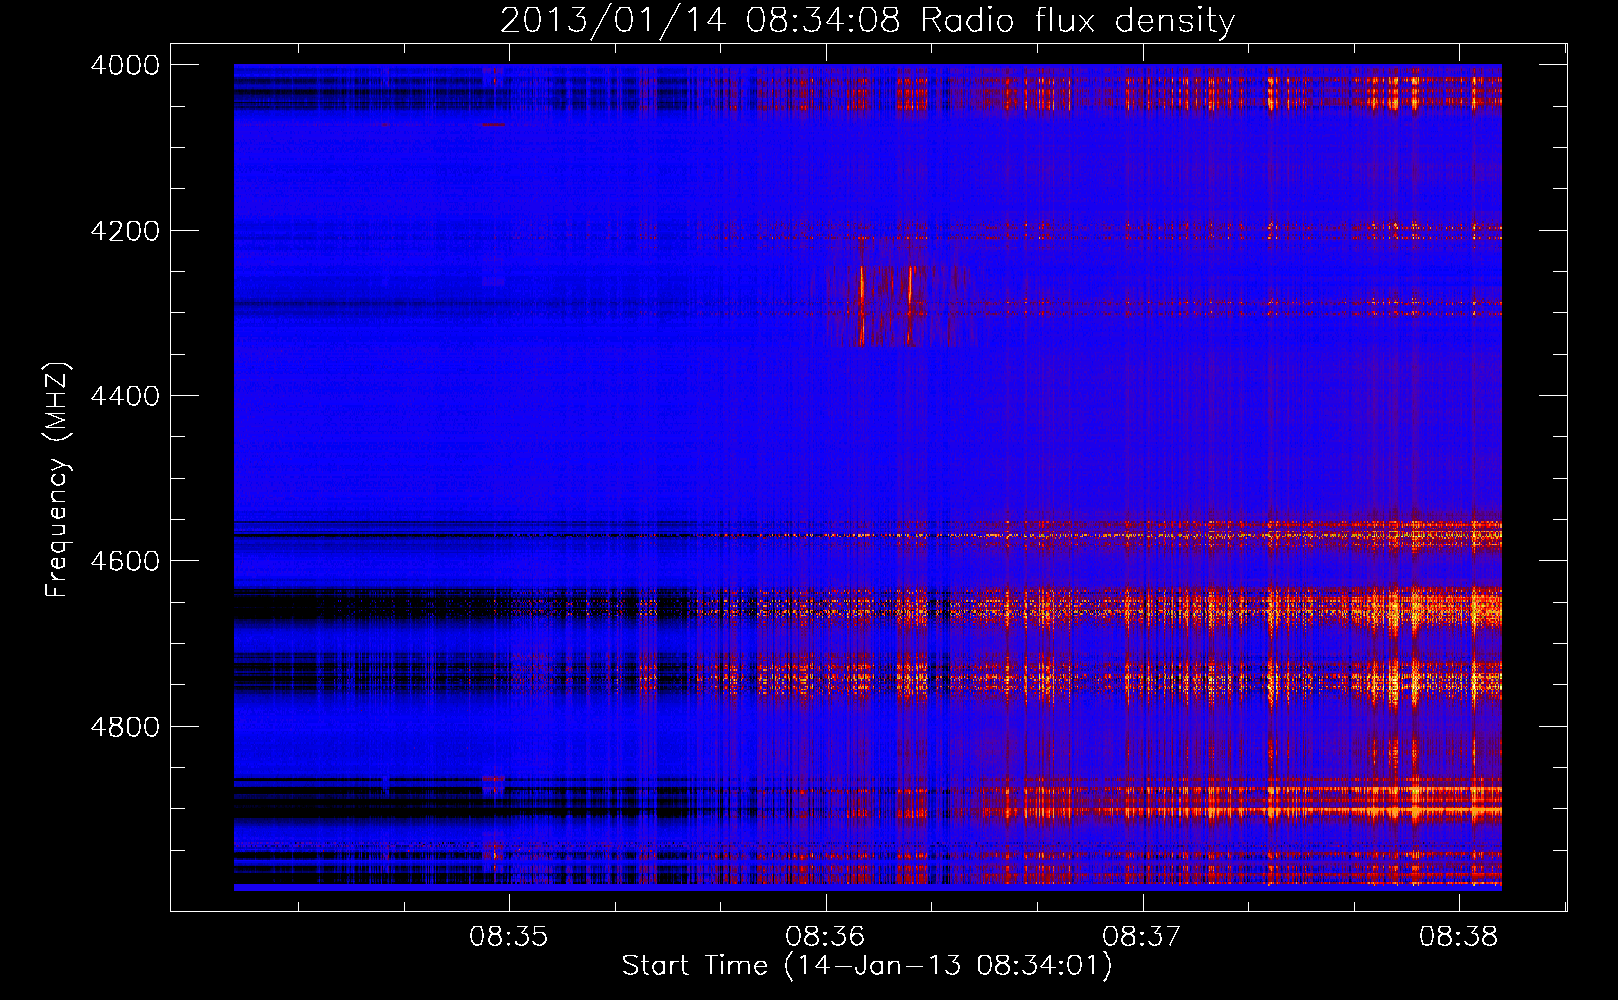Select the 4200 frequency tick label
This screenshot has width=1618, height=1000.
tap(125, 231)
